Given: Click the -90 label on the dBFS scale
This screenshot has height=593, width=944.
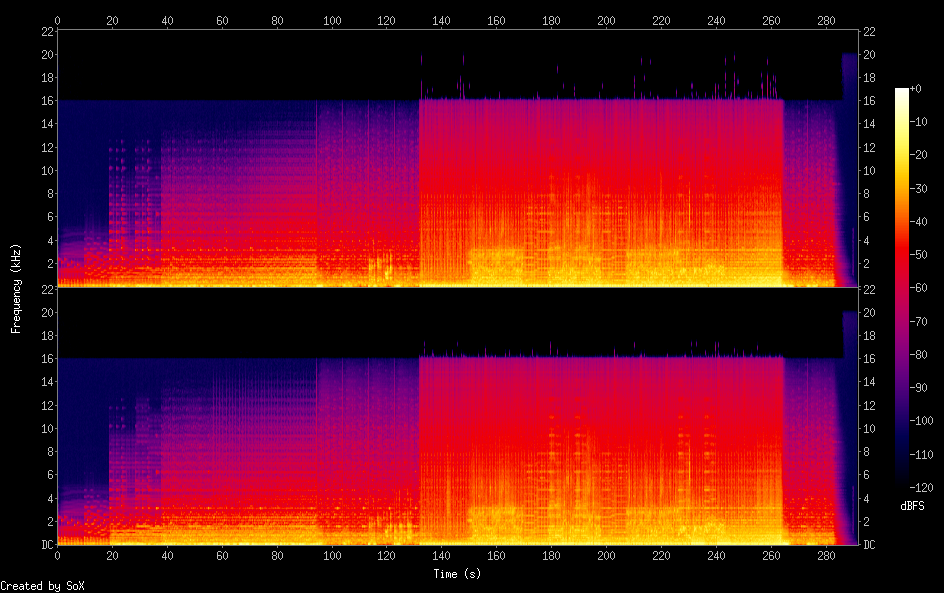Looking at the screenshot, I should click(925, 387).
